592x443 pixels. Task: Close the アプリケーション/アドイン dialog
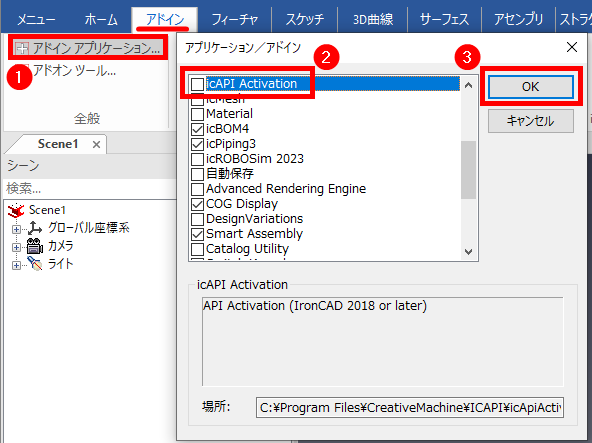pyautogui.click(x=572, y=47)
